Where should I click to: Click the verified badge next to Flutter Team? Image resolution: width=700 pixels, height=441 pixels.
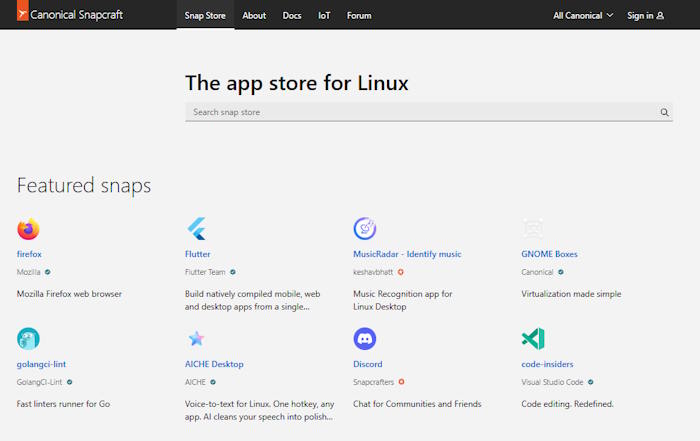pos(233,272)
